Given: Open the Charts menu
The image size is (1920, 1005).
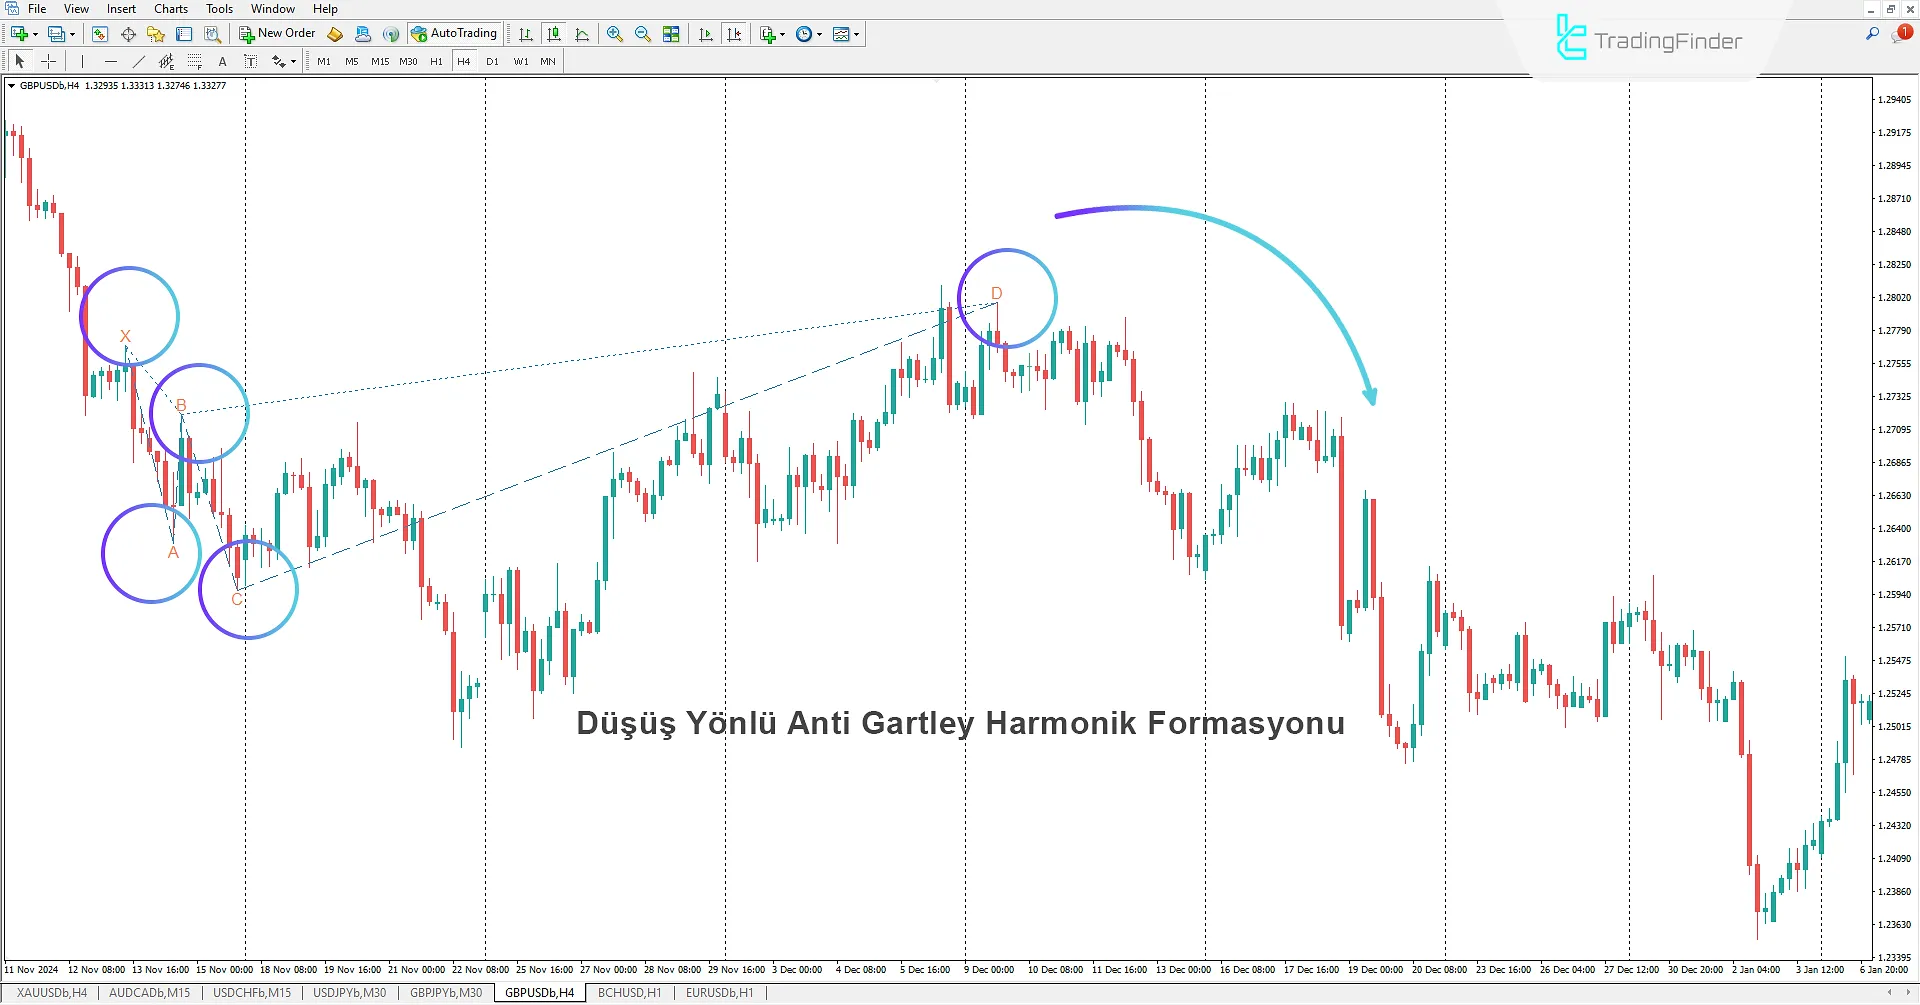Looking at the screenshot, I should (x=170, y=8).
